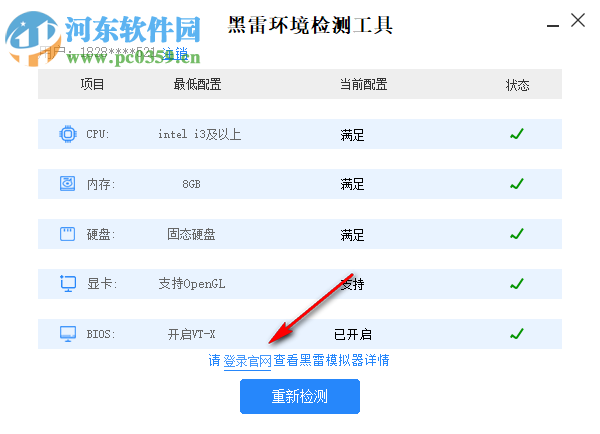The image size is (600, 434).
Task: Click the 黑雷环境检测工具 window title
Action: [310, 25]
